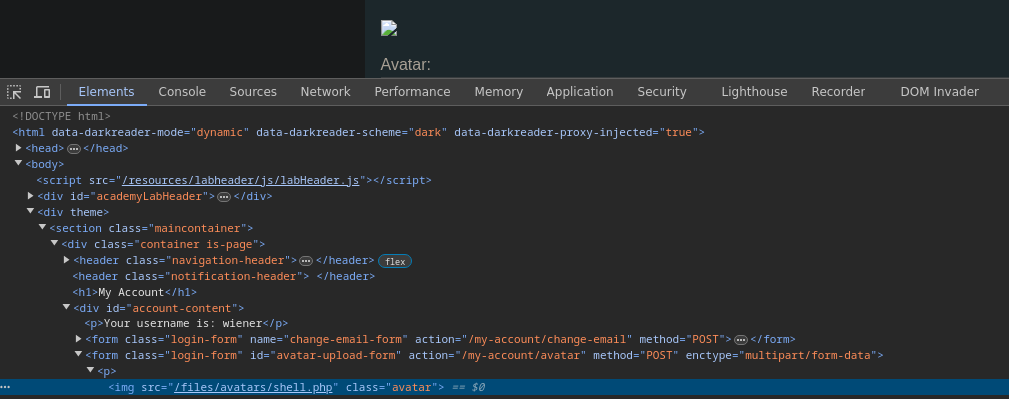Switch to the Security tab
Viewport: 1009px width, 399px height.
662,92
